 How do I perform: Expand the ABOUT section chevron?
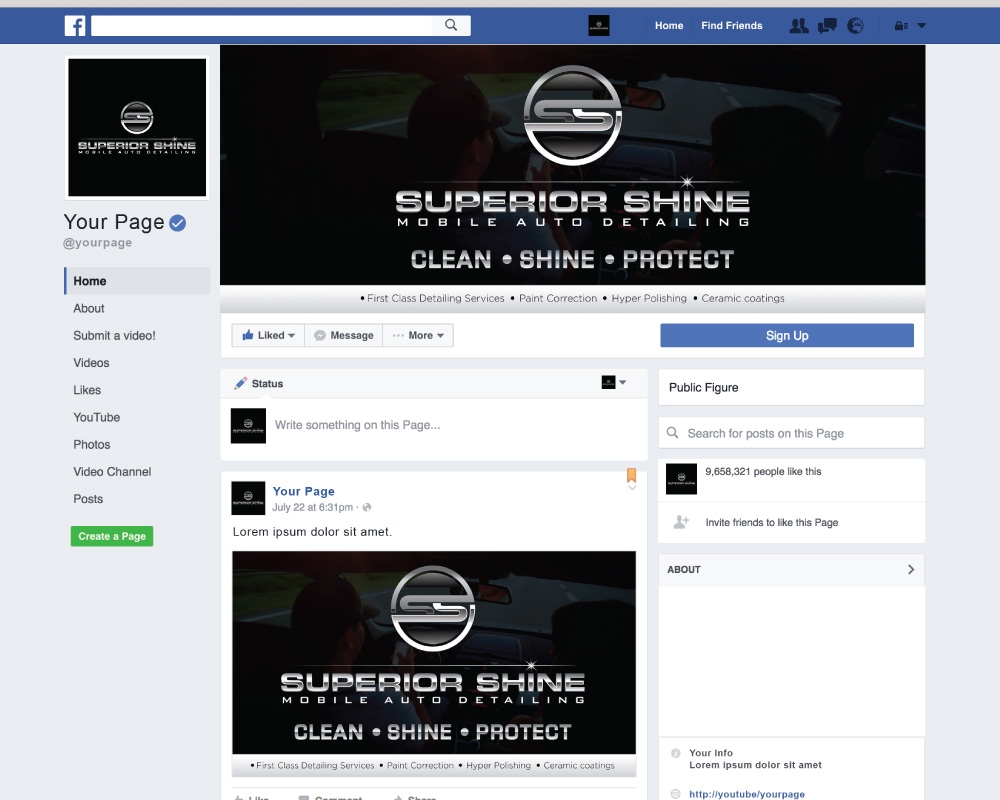pyautogui.click(x=910, y=569)
